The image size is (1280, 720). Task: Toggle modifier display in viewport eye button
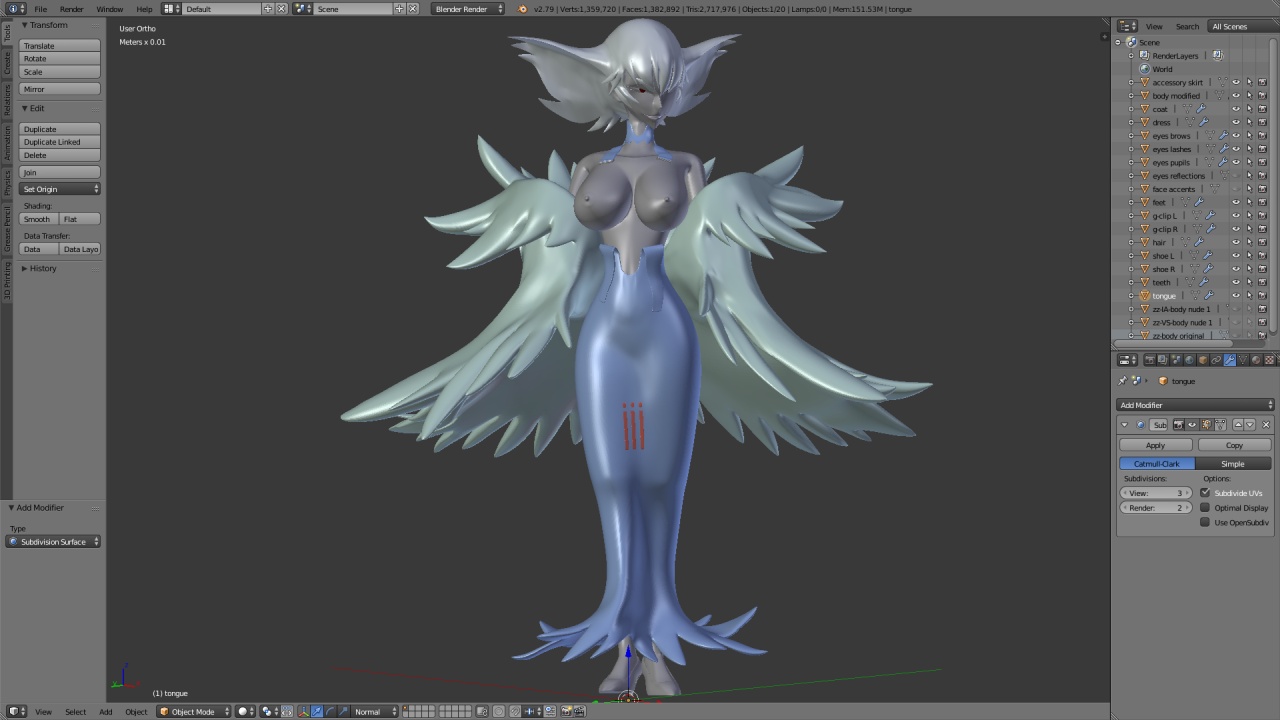tap(1192, 425)
